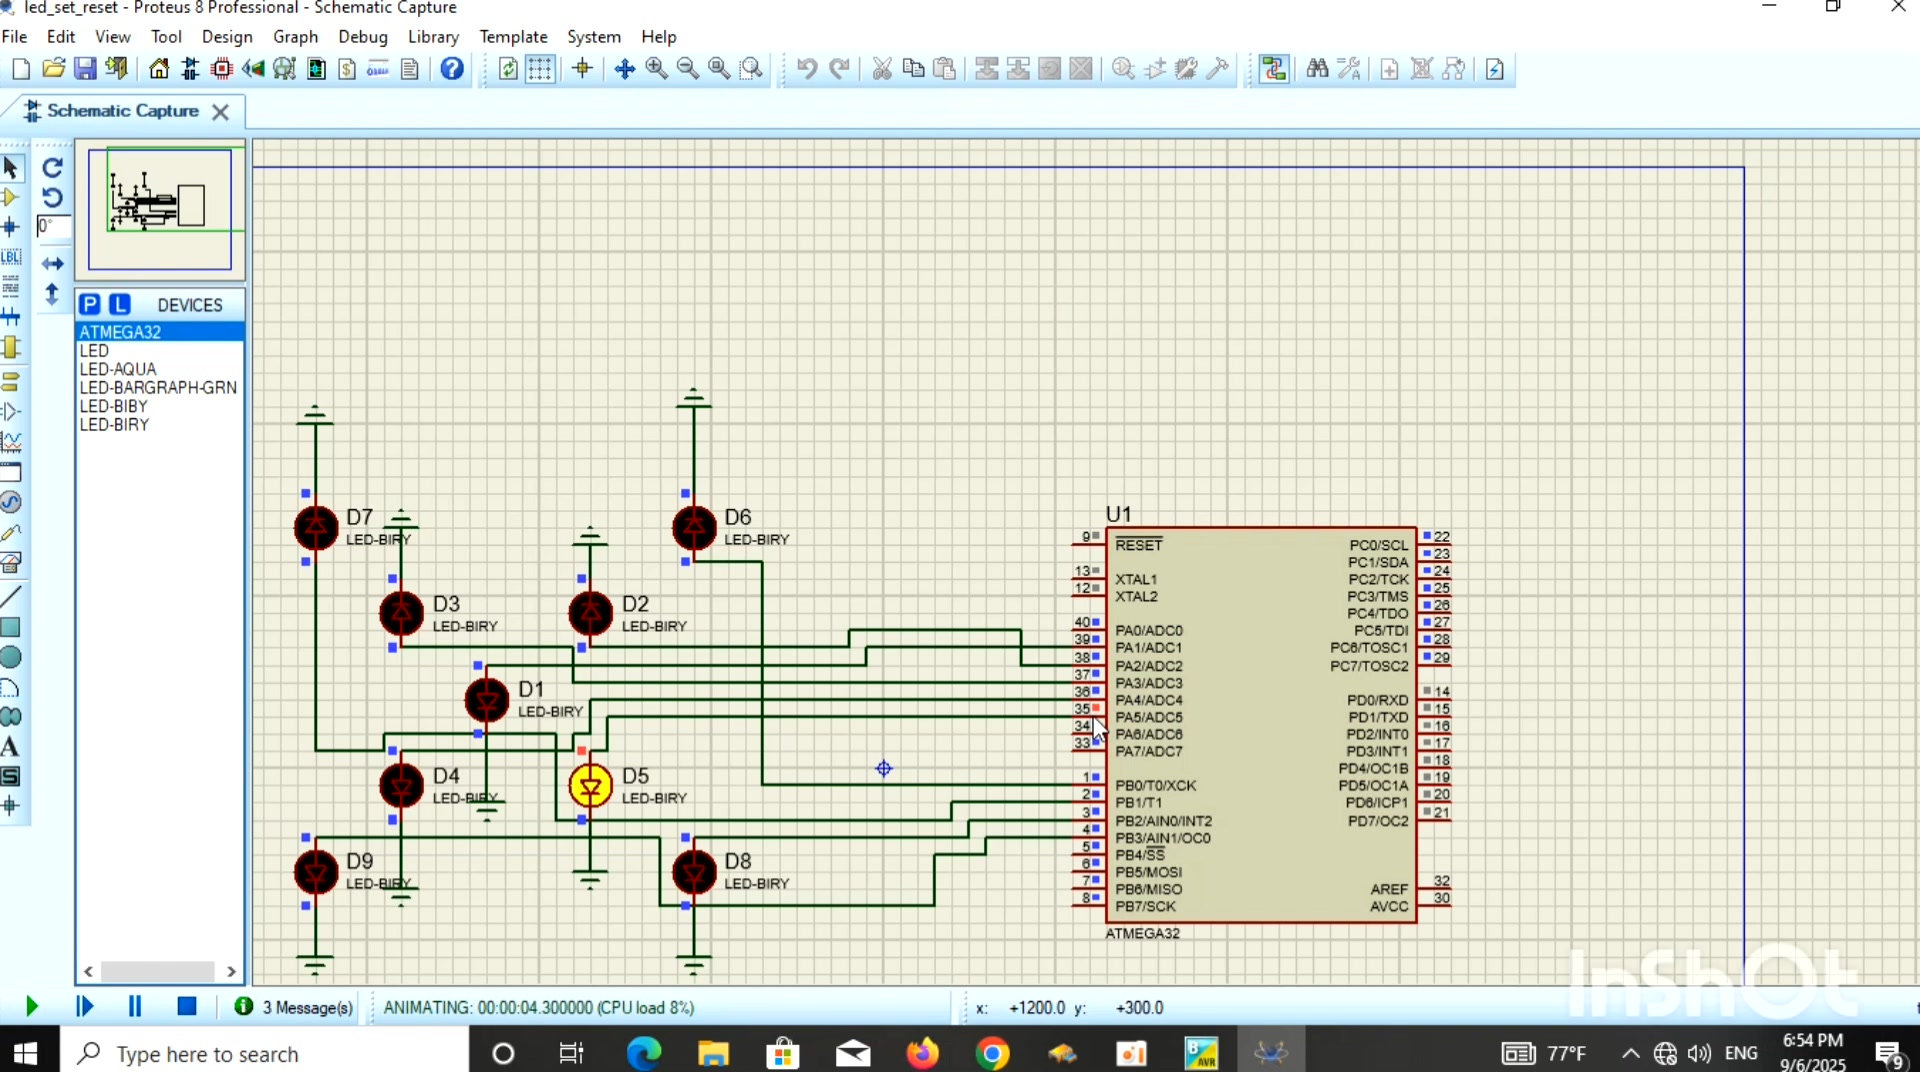Open the Help question mark icon
Image resolution: width=1920 pixels, height=1072 pixels.
click(x=452, y=69)
